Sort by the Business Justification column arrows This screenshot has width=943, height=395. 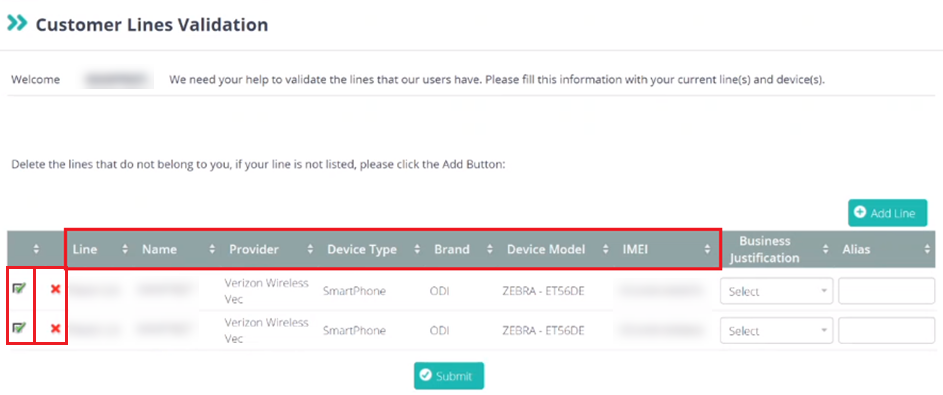click(x=826, y=249)
